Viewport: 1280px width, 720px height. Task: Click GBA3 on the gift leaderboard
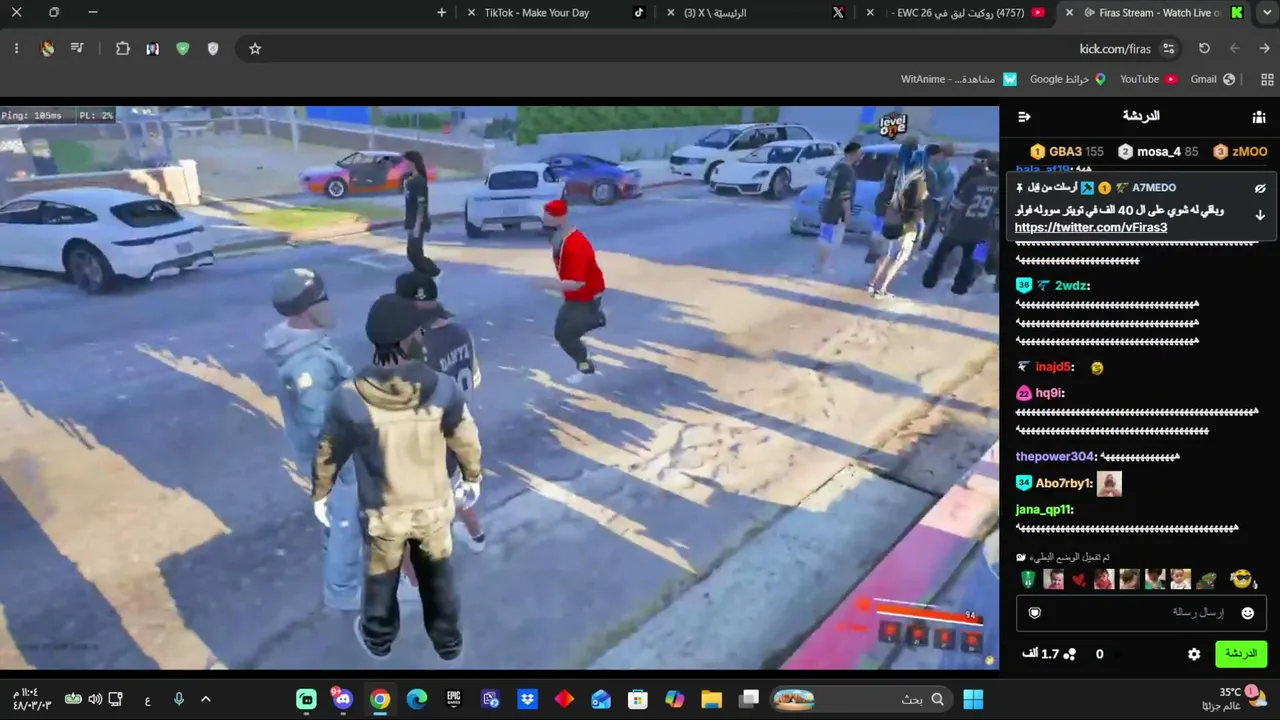point(1067,152)
